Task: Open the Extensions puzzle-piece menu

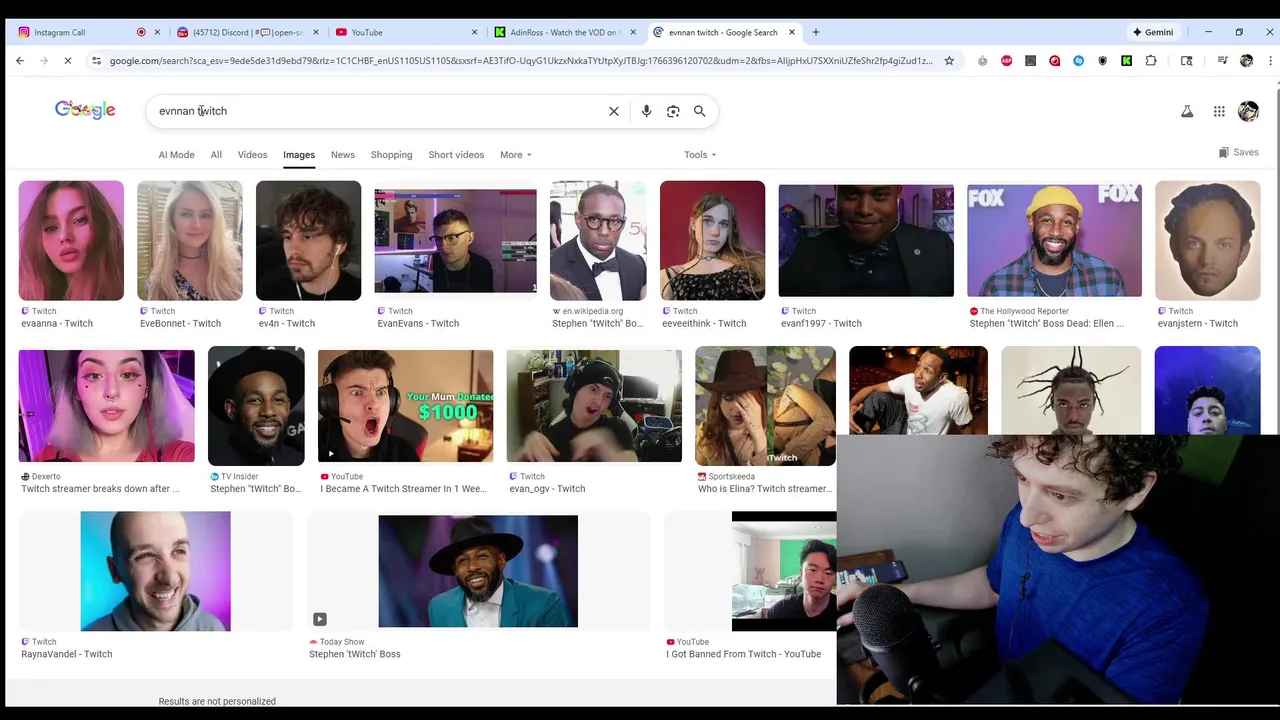Action: (1151, 61)
